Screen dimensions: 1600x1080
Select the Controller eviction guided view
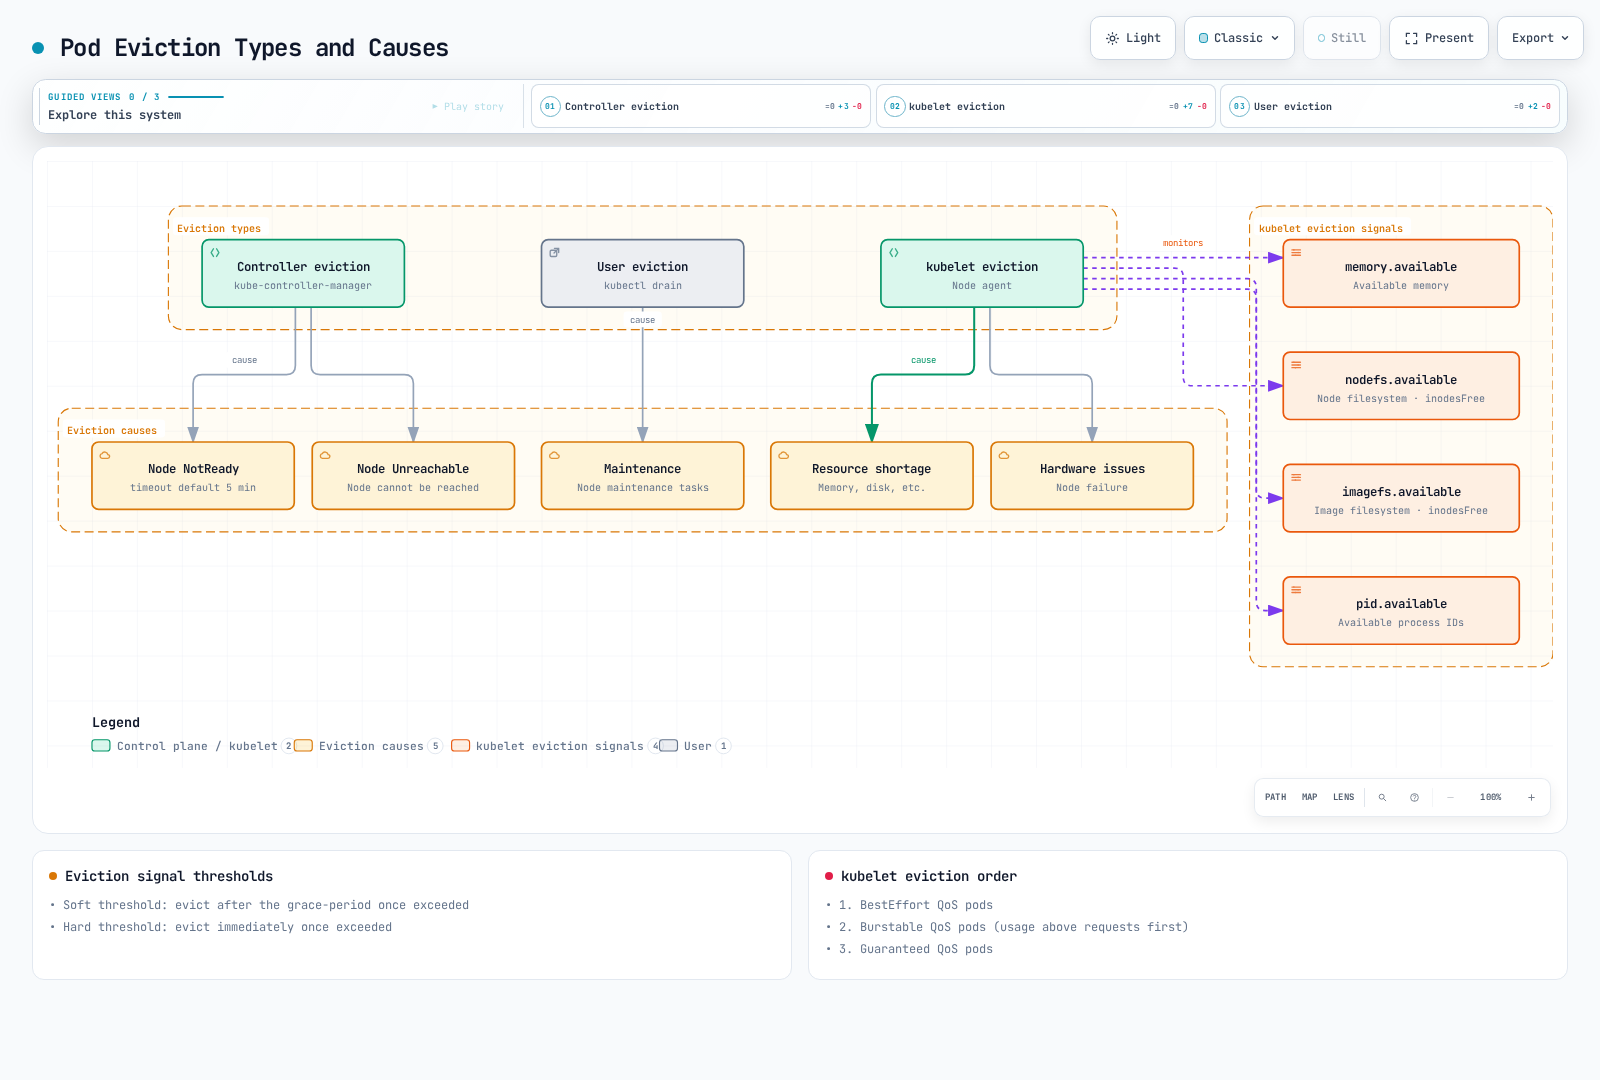[x=701, y=106]
